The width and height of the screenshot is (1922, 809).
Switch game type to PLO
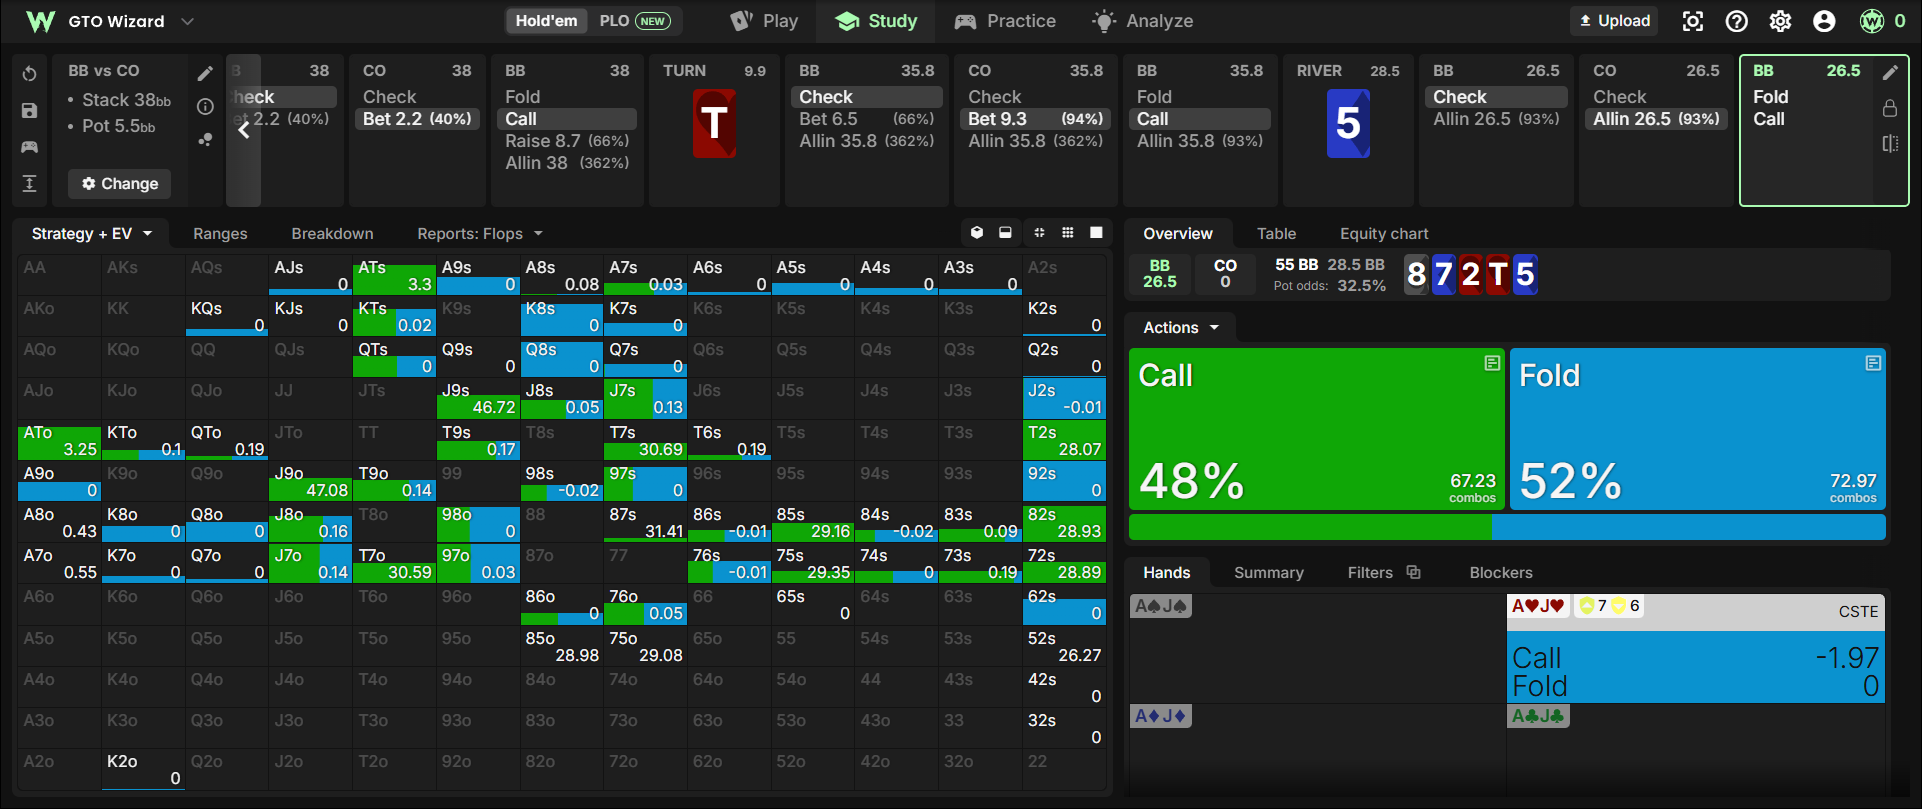point(634,21)
